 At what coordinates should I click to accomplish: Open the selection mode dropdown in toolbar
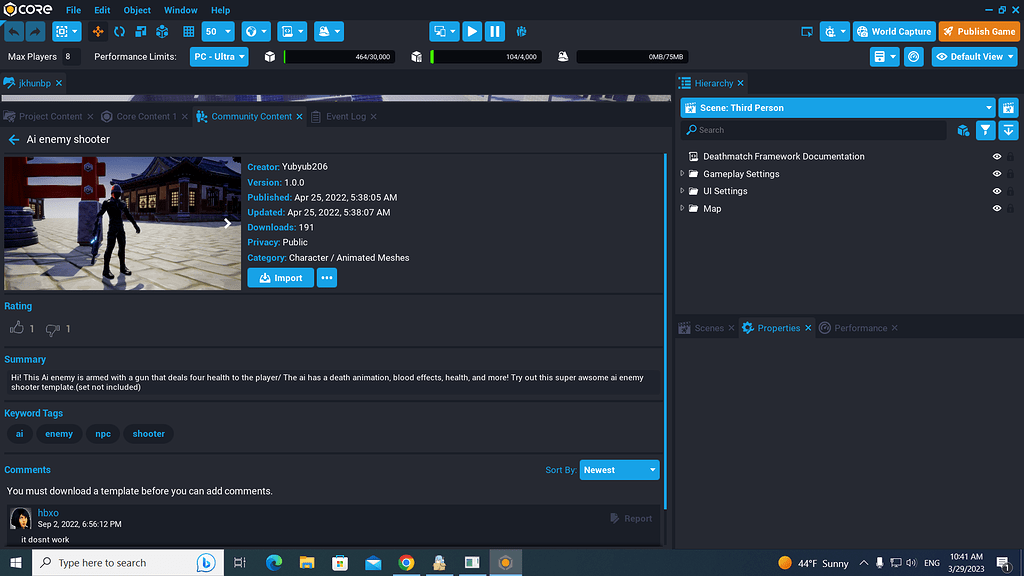[x=67, y=31]
